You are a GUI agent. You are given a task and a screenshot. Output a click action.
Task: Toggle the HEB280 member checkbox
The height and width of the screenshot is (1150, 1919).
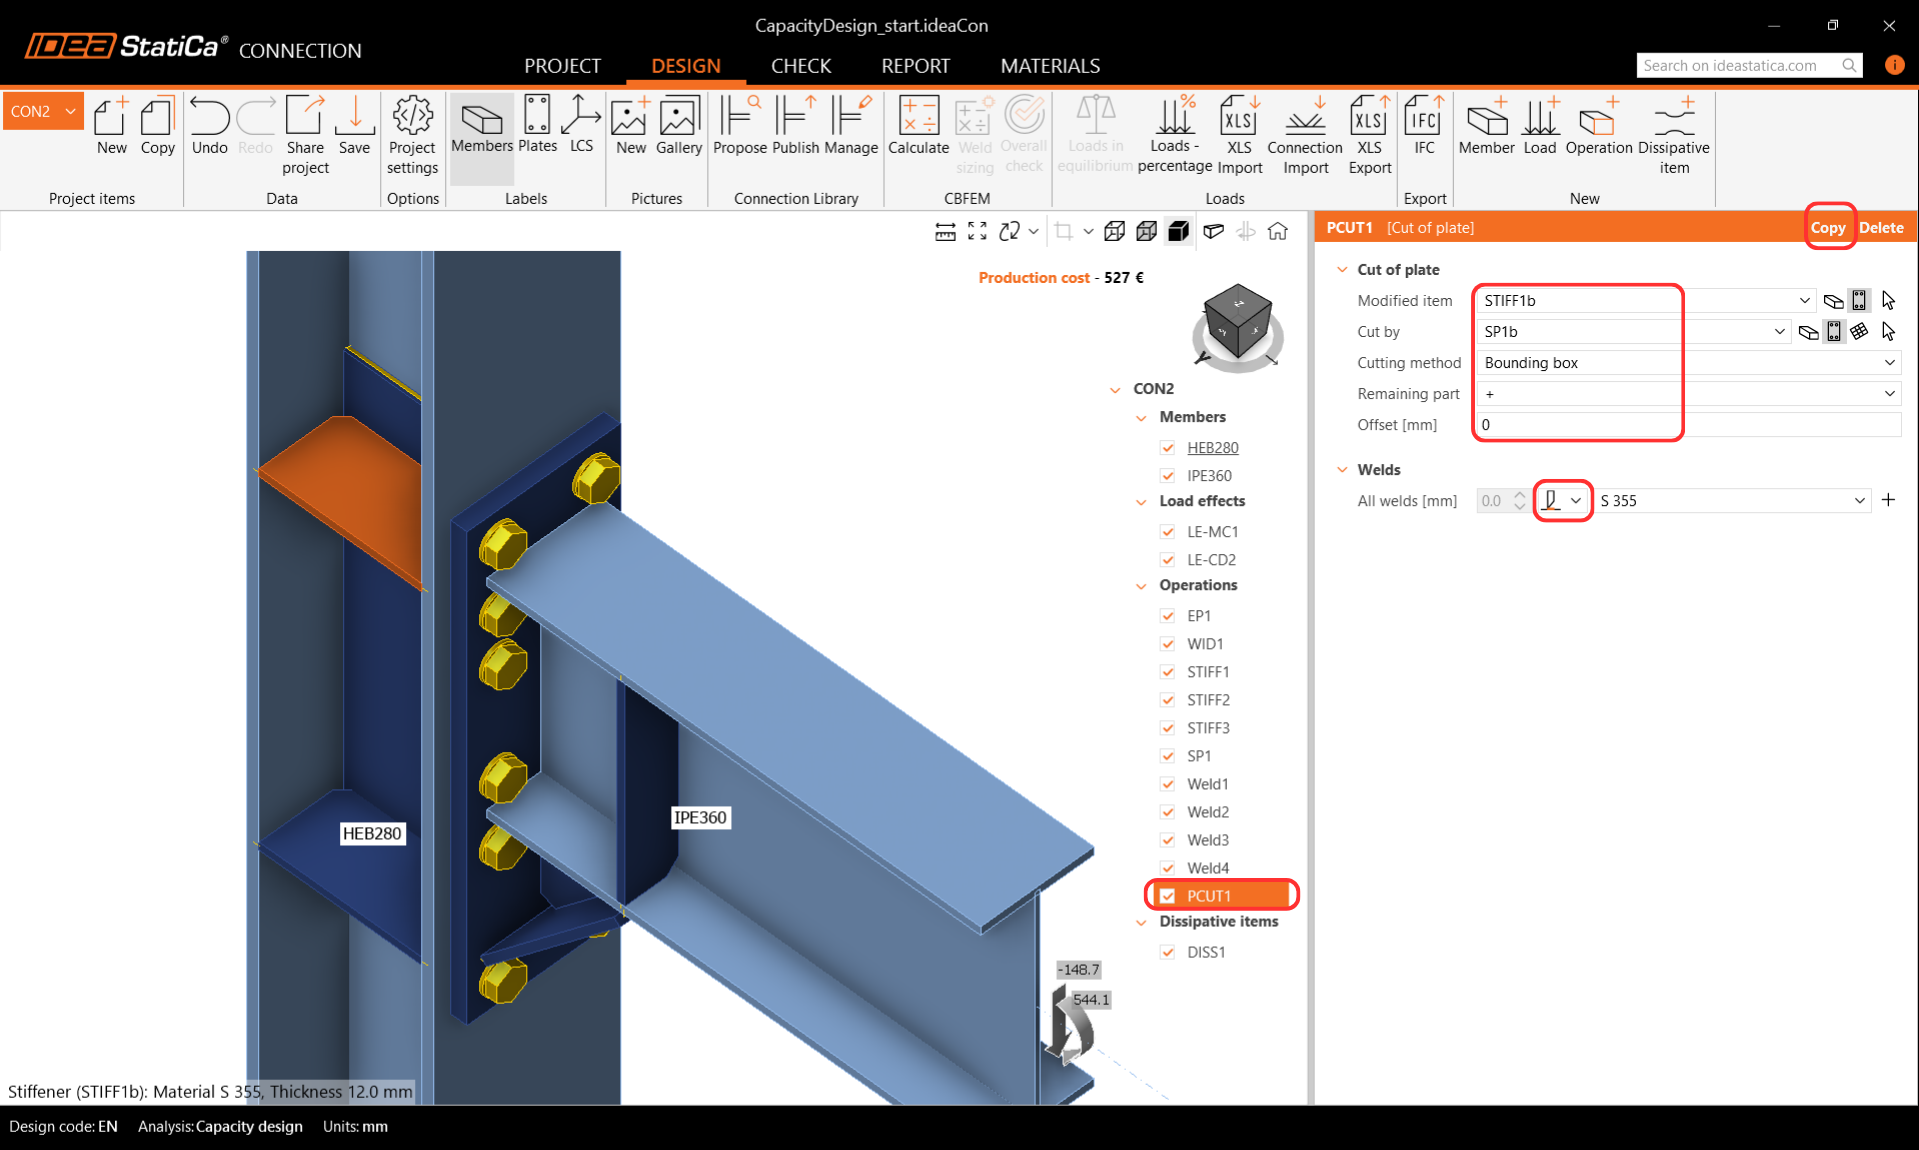1167,447
